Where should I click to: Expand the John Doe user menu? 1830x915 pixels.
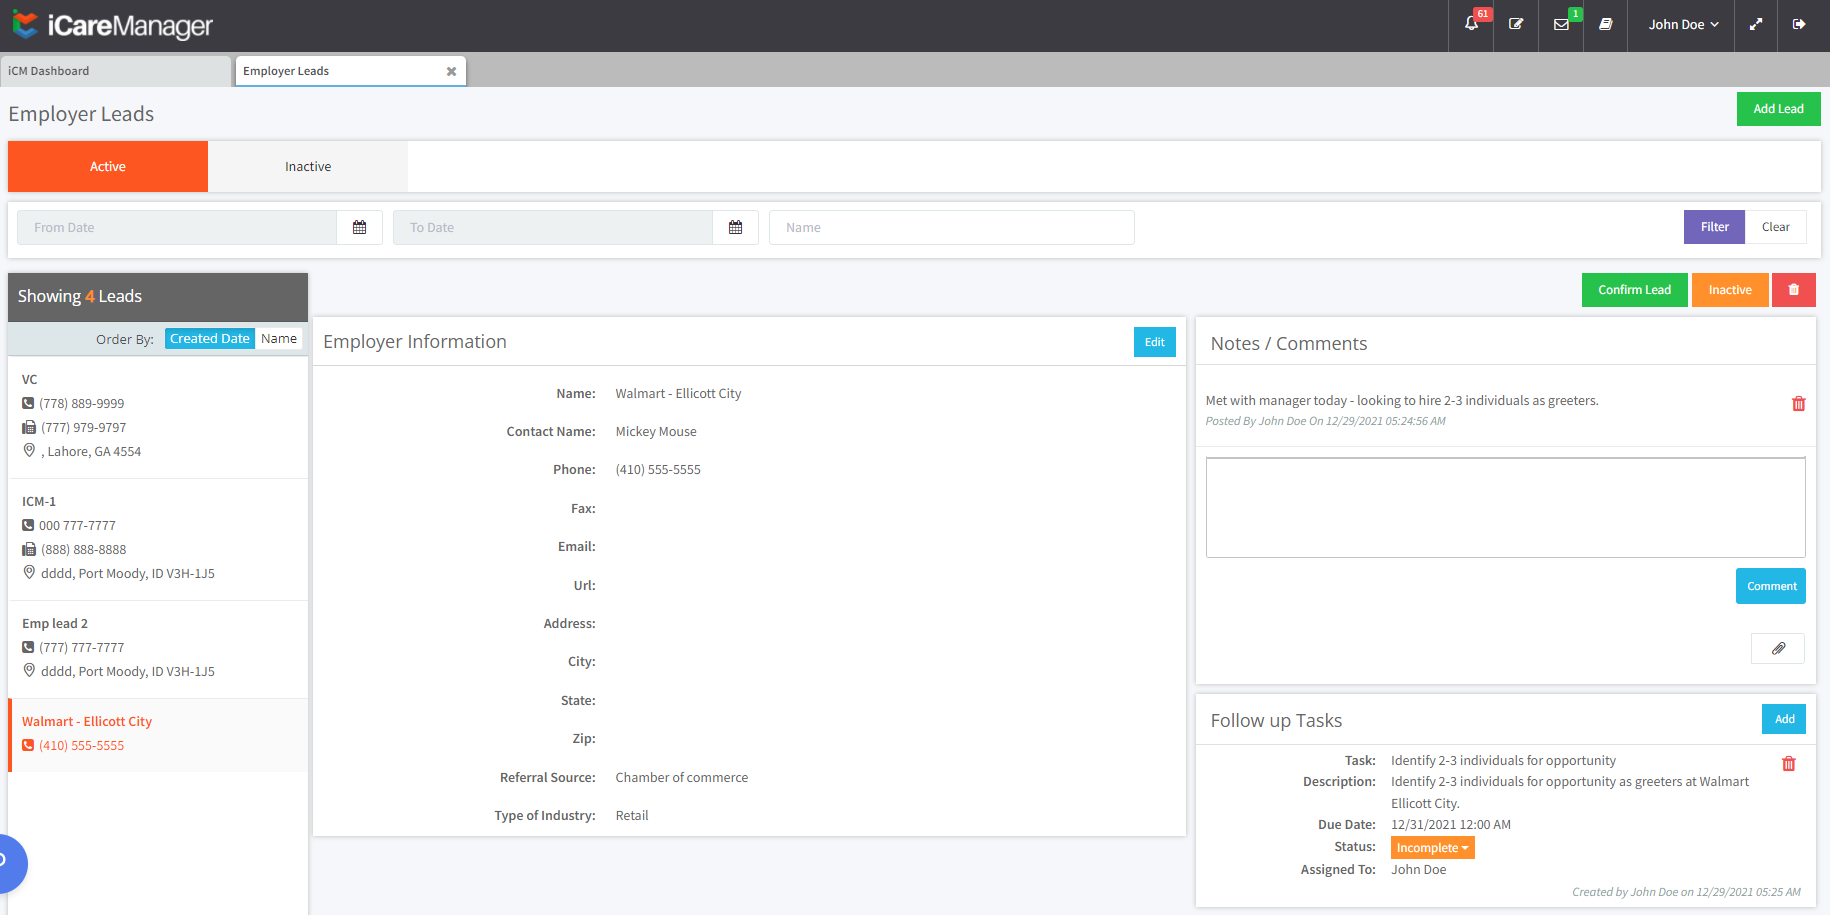click(x=1684, y=24)
